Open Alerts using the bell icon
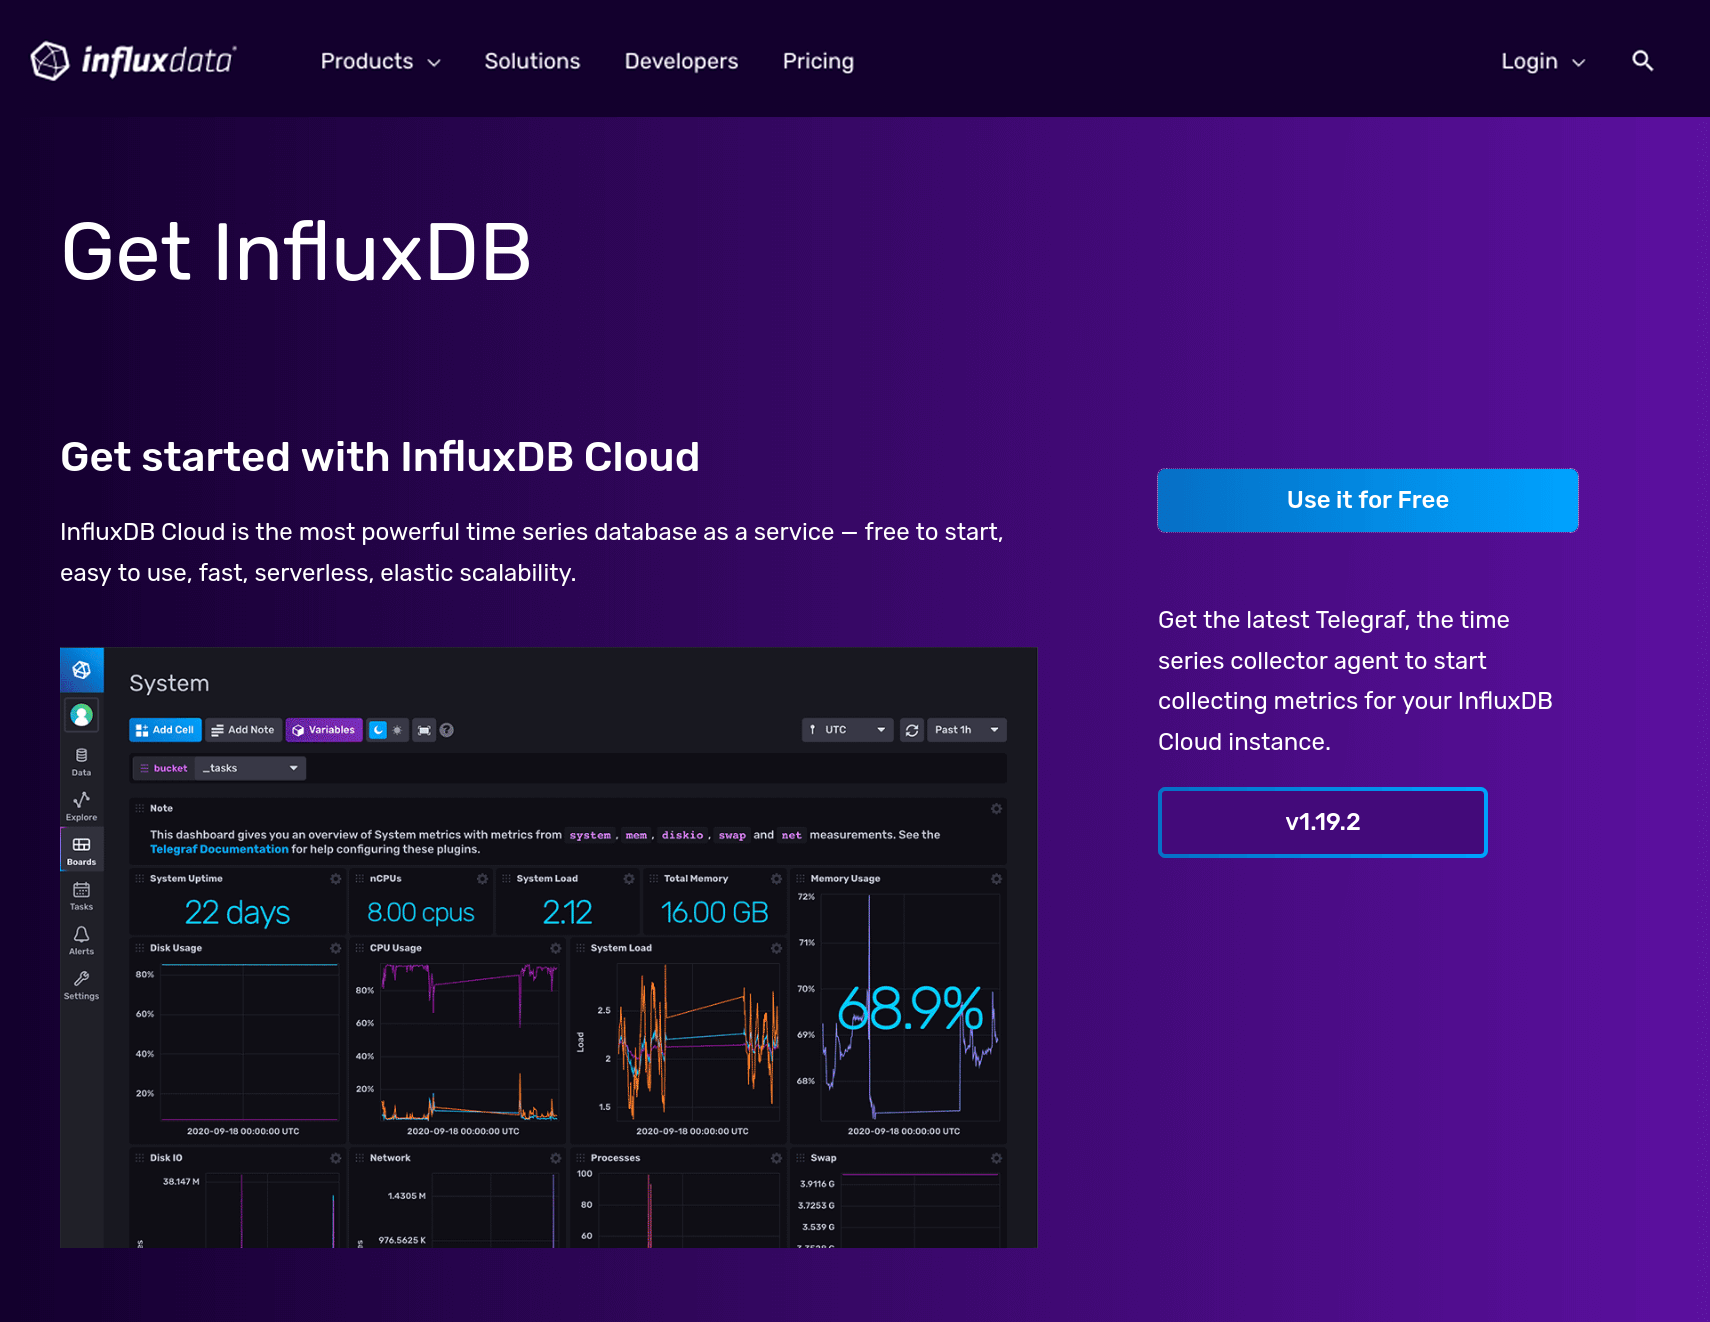 click(81, 938)
